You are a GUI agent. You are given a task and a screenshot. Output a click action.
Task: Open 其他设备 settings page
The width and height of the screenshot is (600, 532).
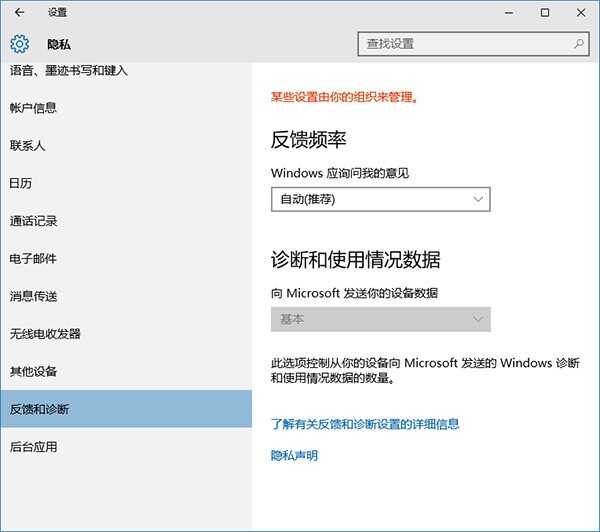[x=33, y=371]
